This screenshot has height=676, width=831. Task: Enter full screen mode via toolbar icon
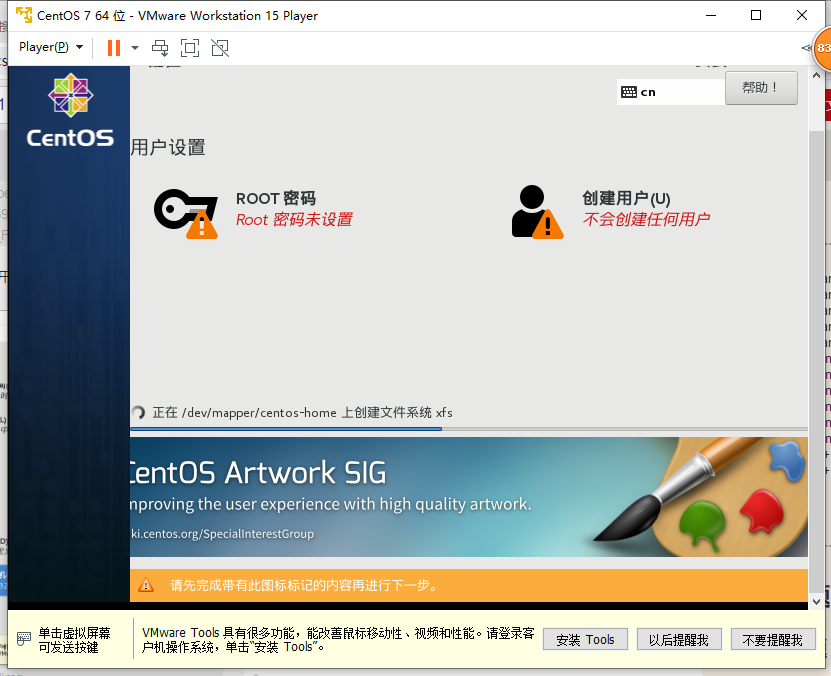point(190,48)
